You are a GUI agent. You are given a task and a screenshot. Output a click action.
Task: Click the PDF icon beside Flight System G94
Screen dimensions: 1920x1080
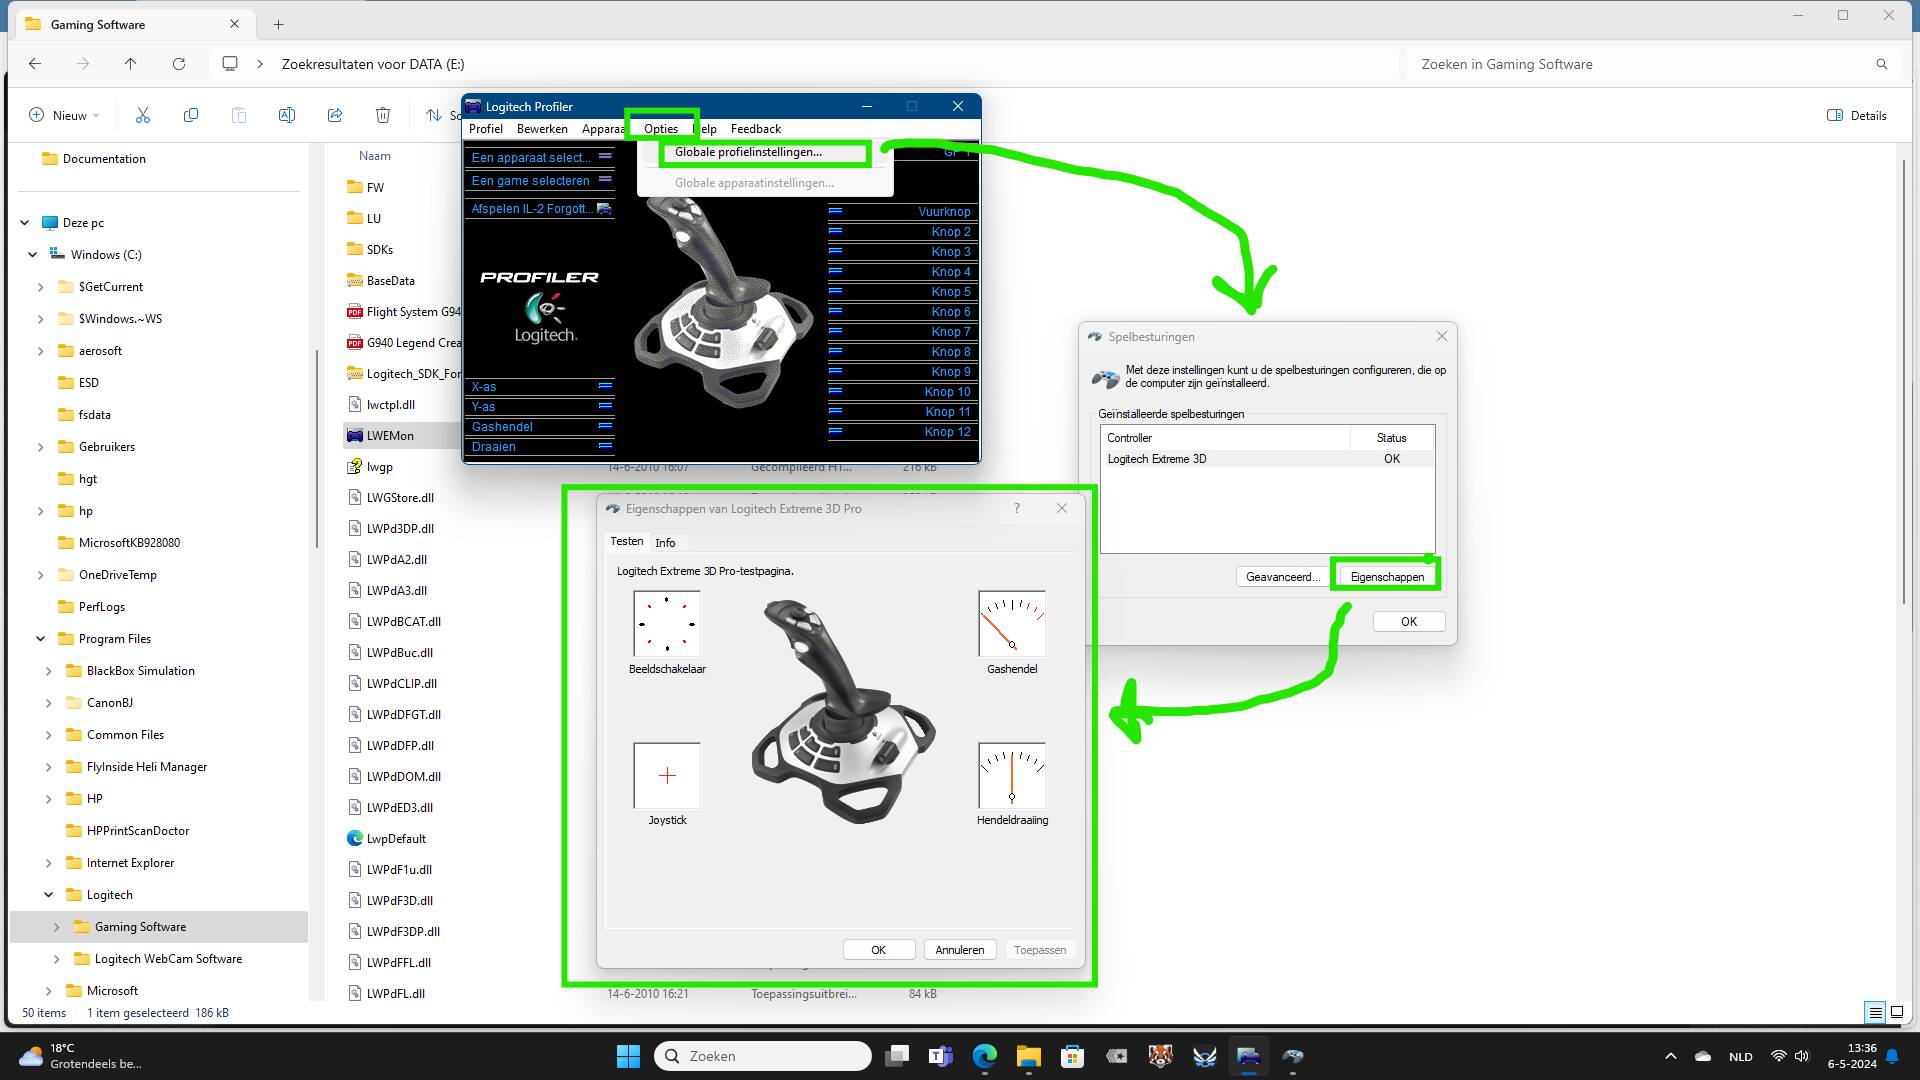tap(355, 311)
